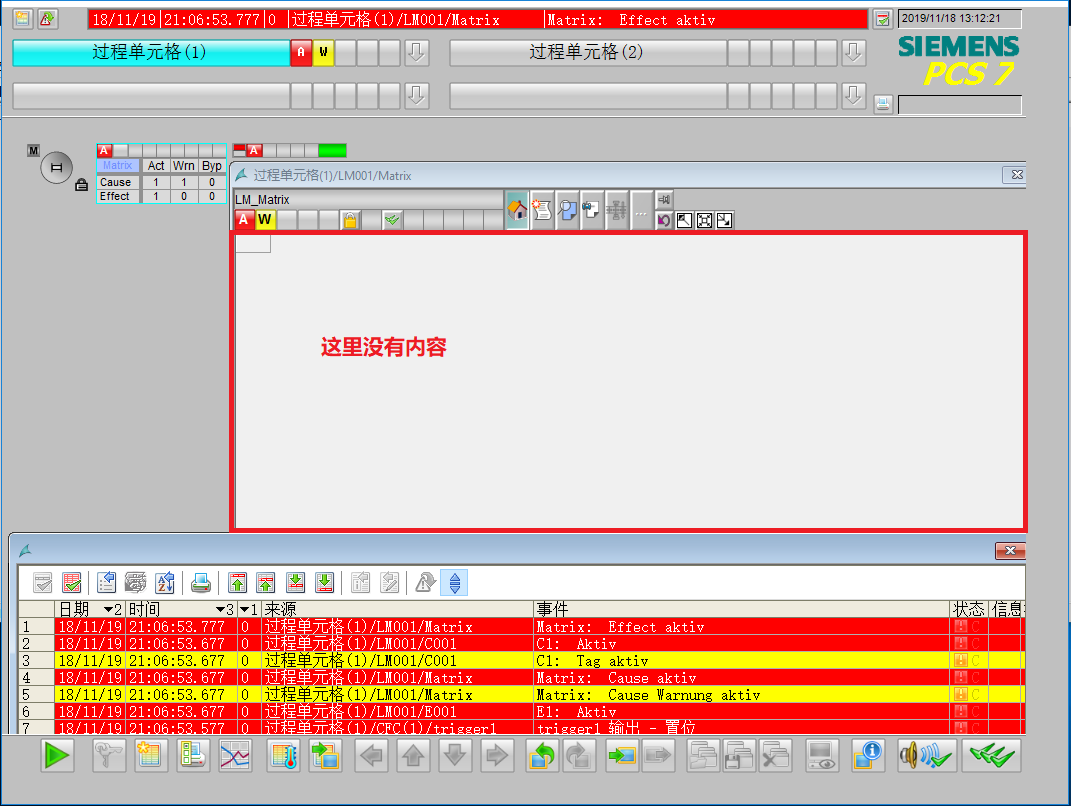Viewport: 1071px width, 806px height.
Task: Click the emergency acknowledge warning icon
Action: click(425, 583)
